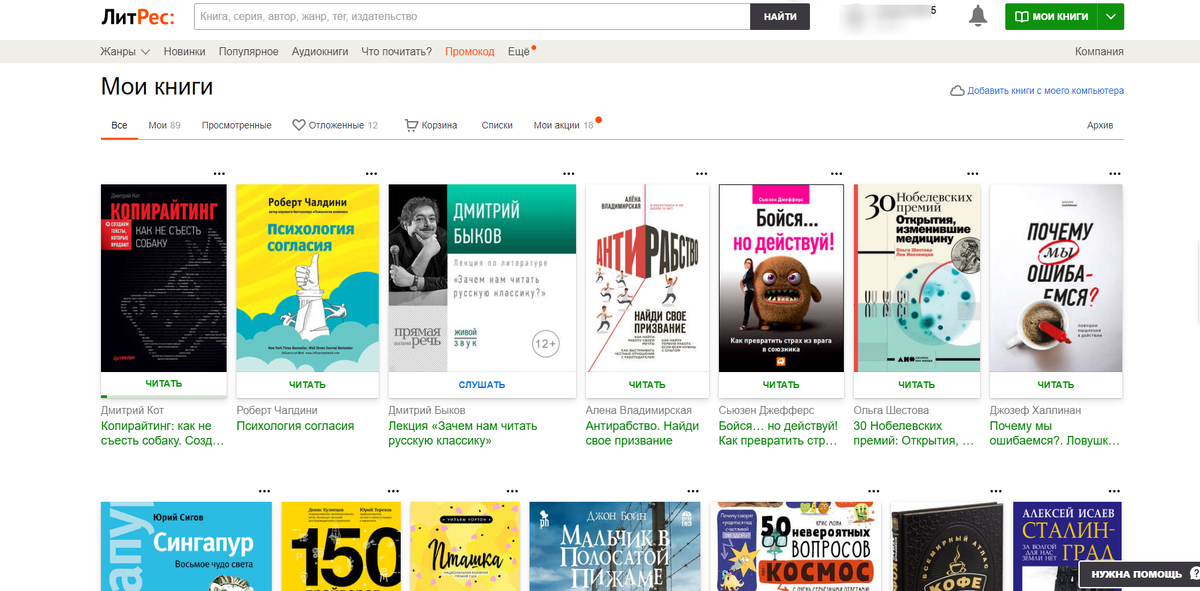This screenshot has height=591, width=1200.
Task: Click author name Джозеф Халлинан
Action: tap(1035, 410)
